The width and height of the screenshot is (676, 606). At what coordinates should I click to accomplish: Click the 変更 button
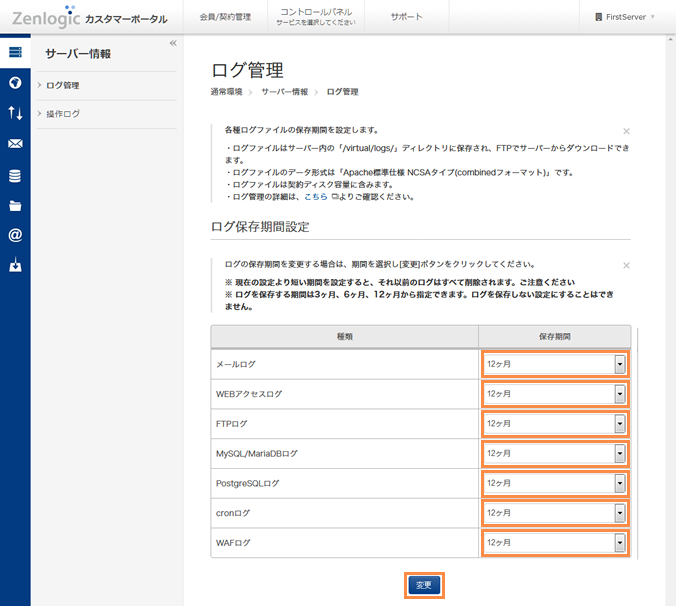coord(424,585)
